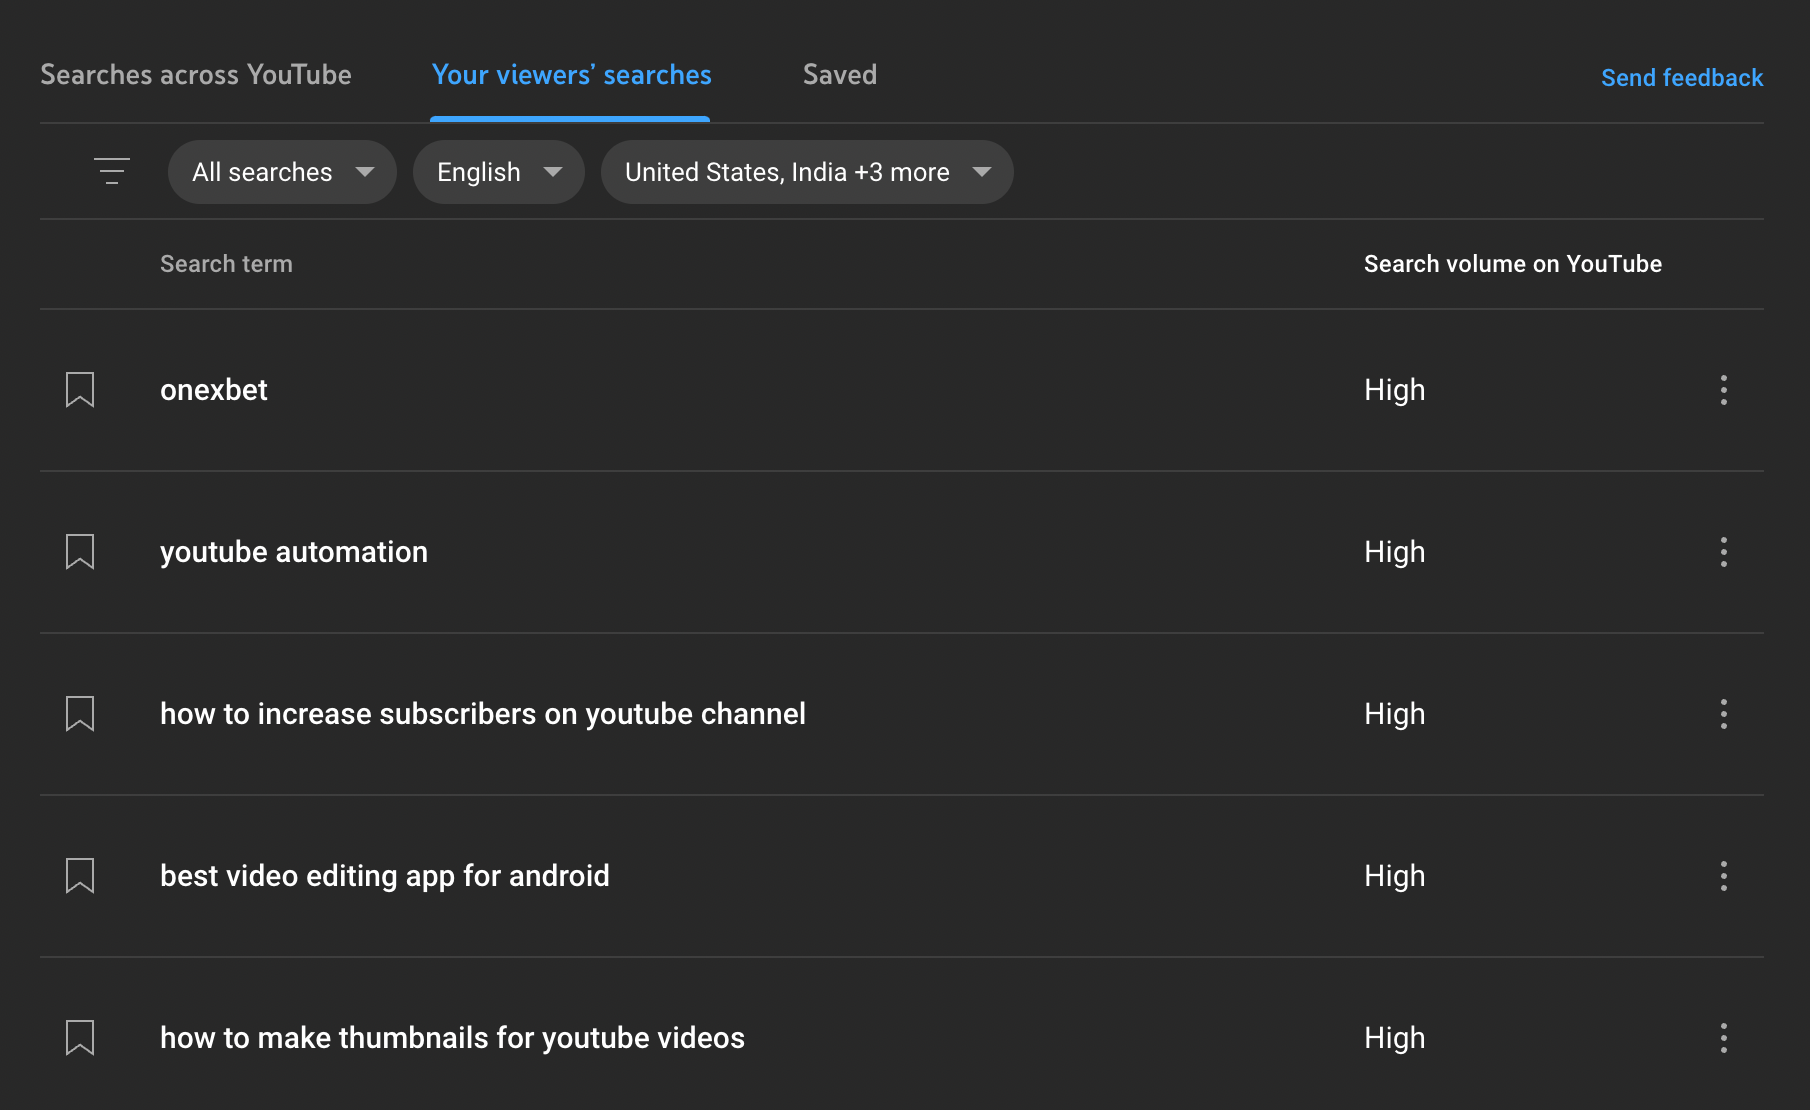Open options menu for increase subscribers row

point(1724,714)
